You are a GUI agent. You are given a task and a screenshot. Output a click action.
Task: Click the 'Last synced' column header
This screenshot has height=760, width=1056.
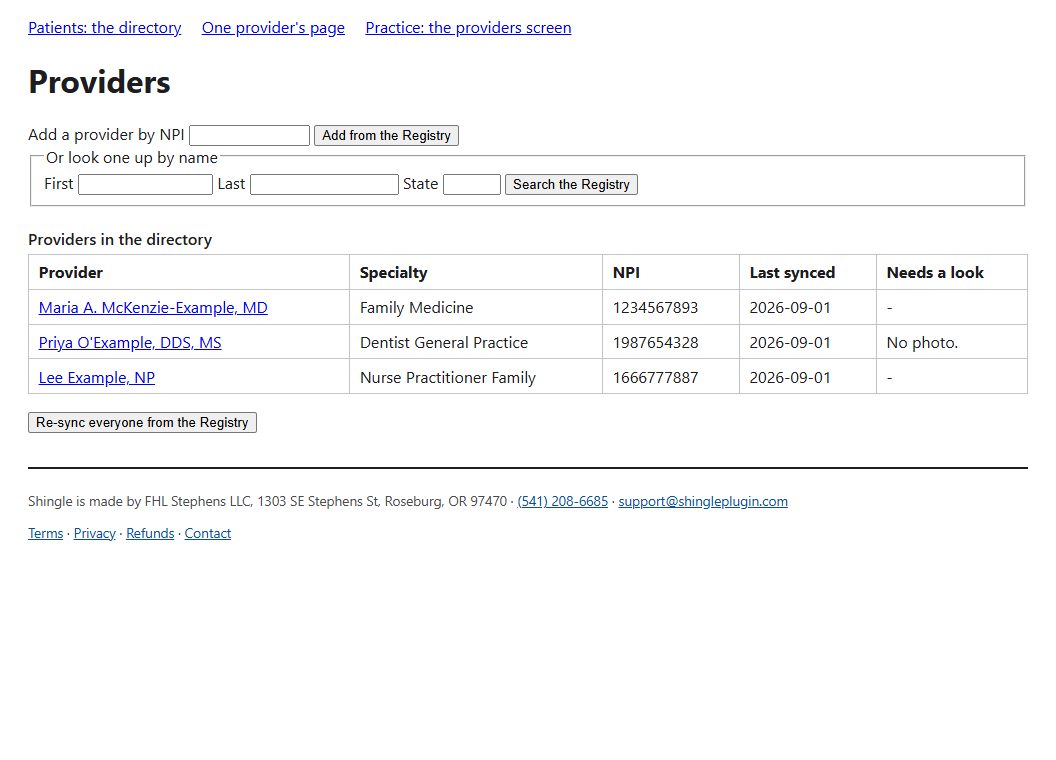coord(808,273)
